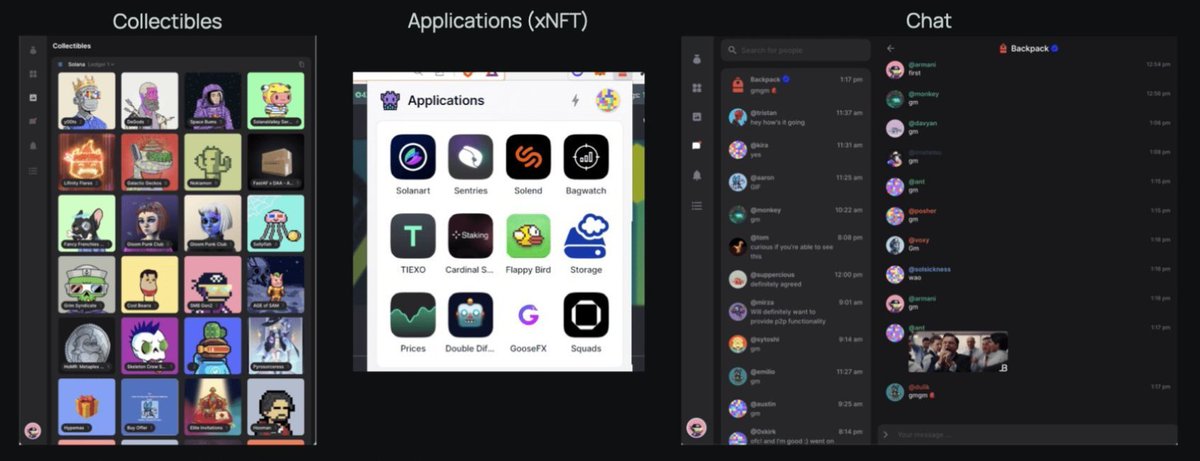This screenshot has width=1200, height=461.
Task: Open the @austin conversation
Action: [x=796, y=408]
